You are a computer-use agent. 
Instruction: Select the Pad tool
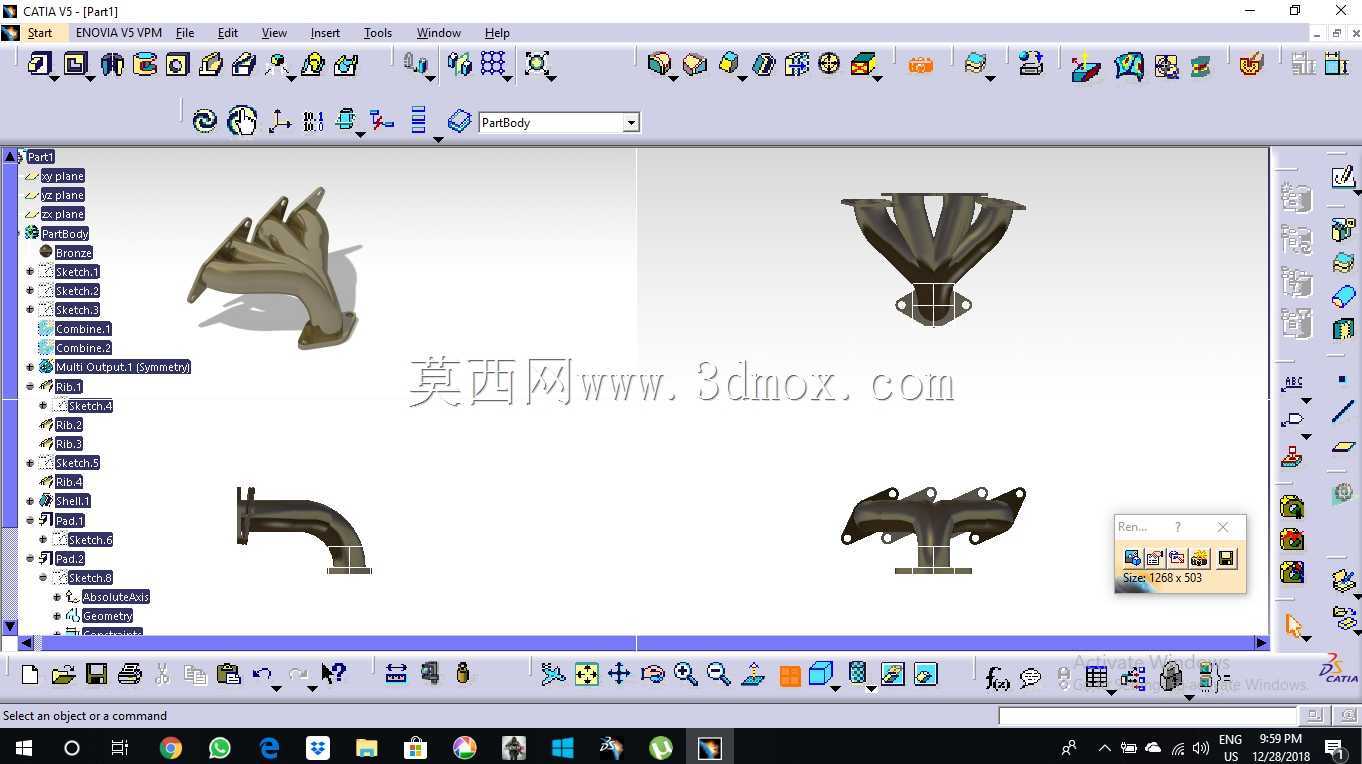(39, 65)
